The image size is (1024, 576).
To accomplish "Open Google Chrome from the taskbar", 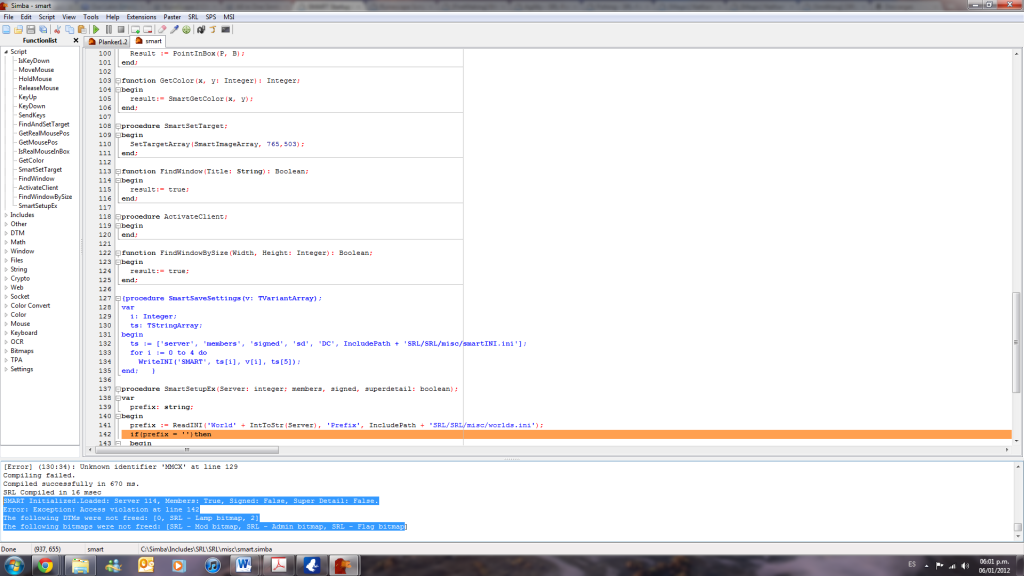I will pyautogui.click(x=44, y=565).
